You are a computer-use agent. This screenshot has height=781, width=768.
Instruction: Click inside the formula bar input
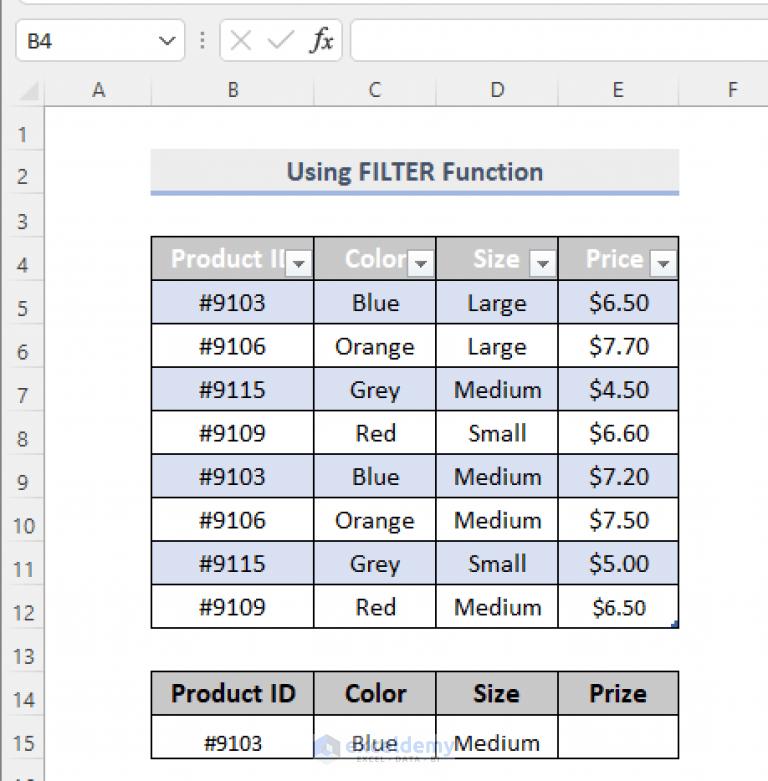pos(559,40)
